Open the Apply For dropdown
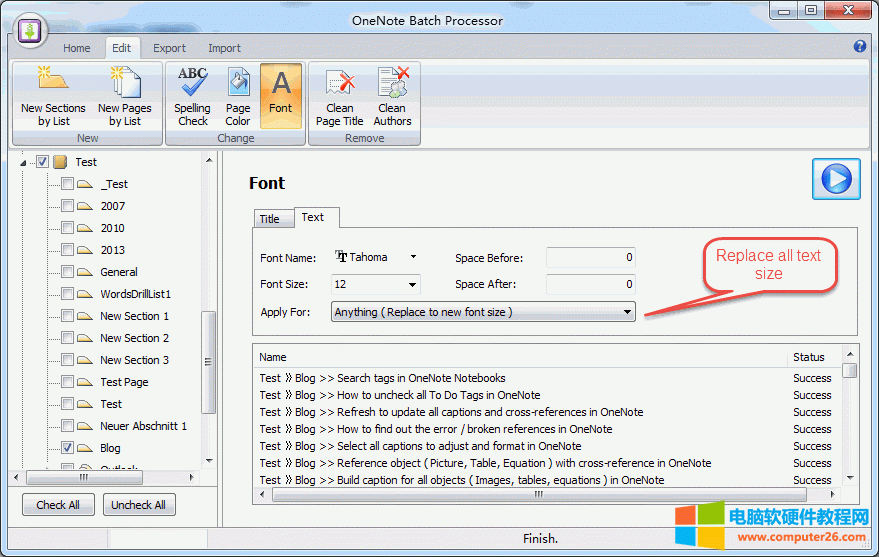This screenshot has height=557, width=879. [627, 312]
